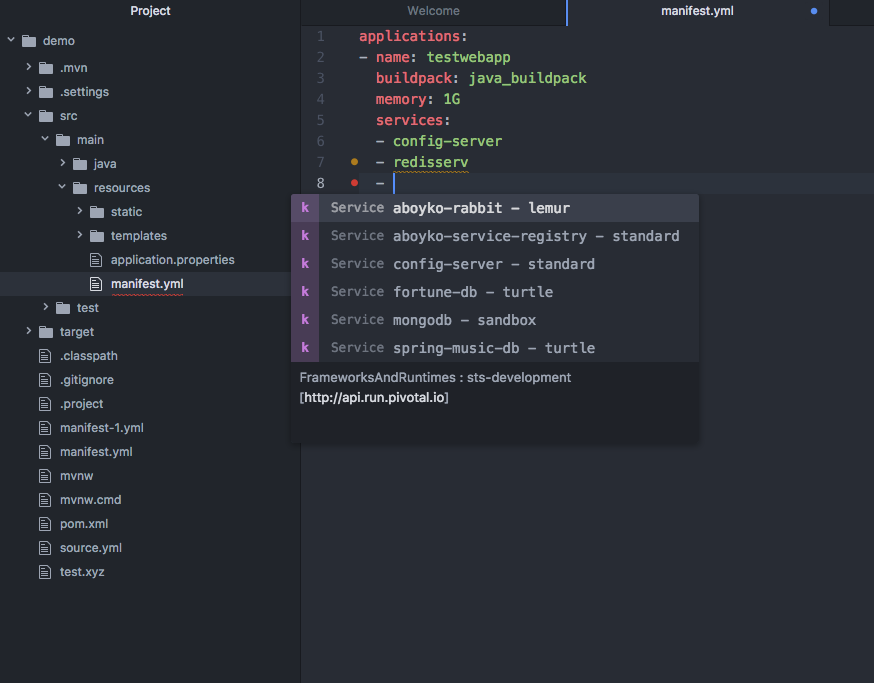Collapse the src folder chevron
The height and width of the screenshot is (683, 874).
tap(28, 115)
